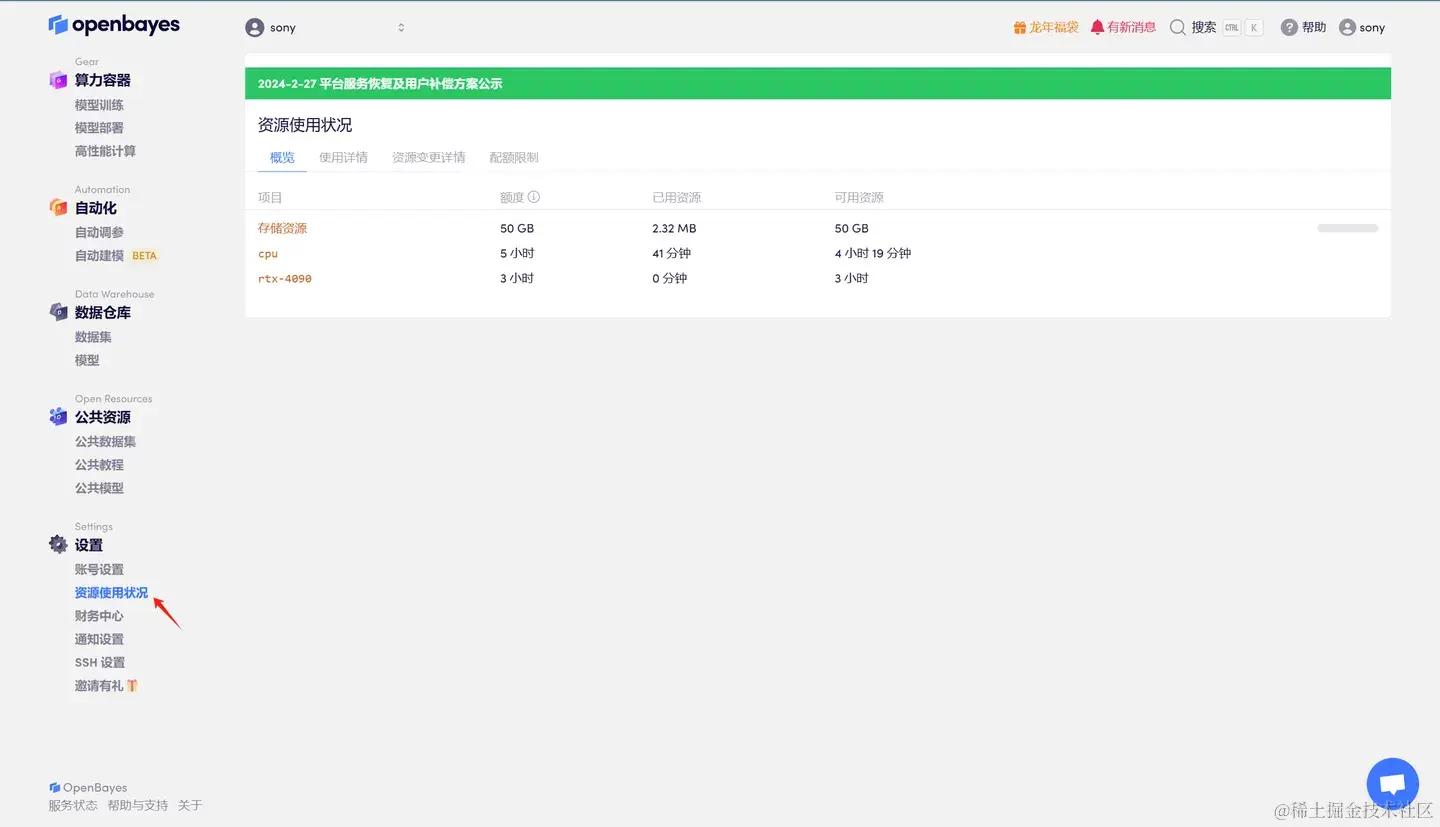Open the sony workspace dropdown arrows

coord(401,28)
